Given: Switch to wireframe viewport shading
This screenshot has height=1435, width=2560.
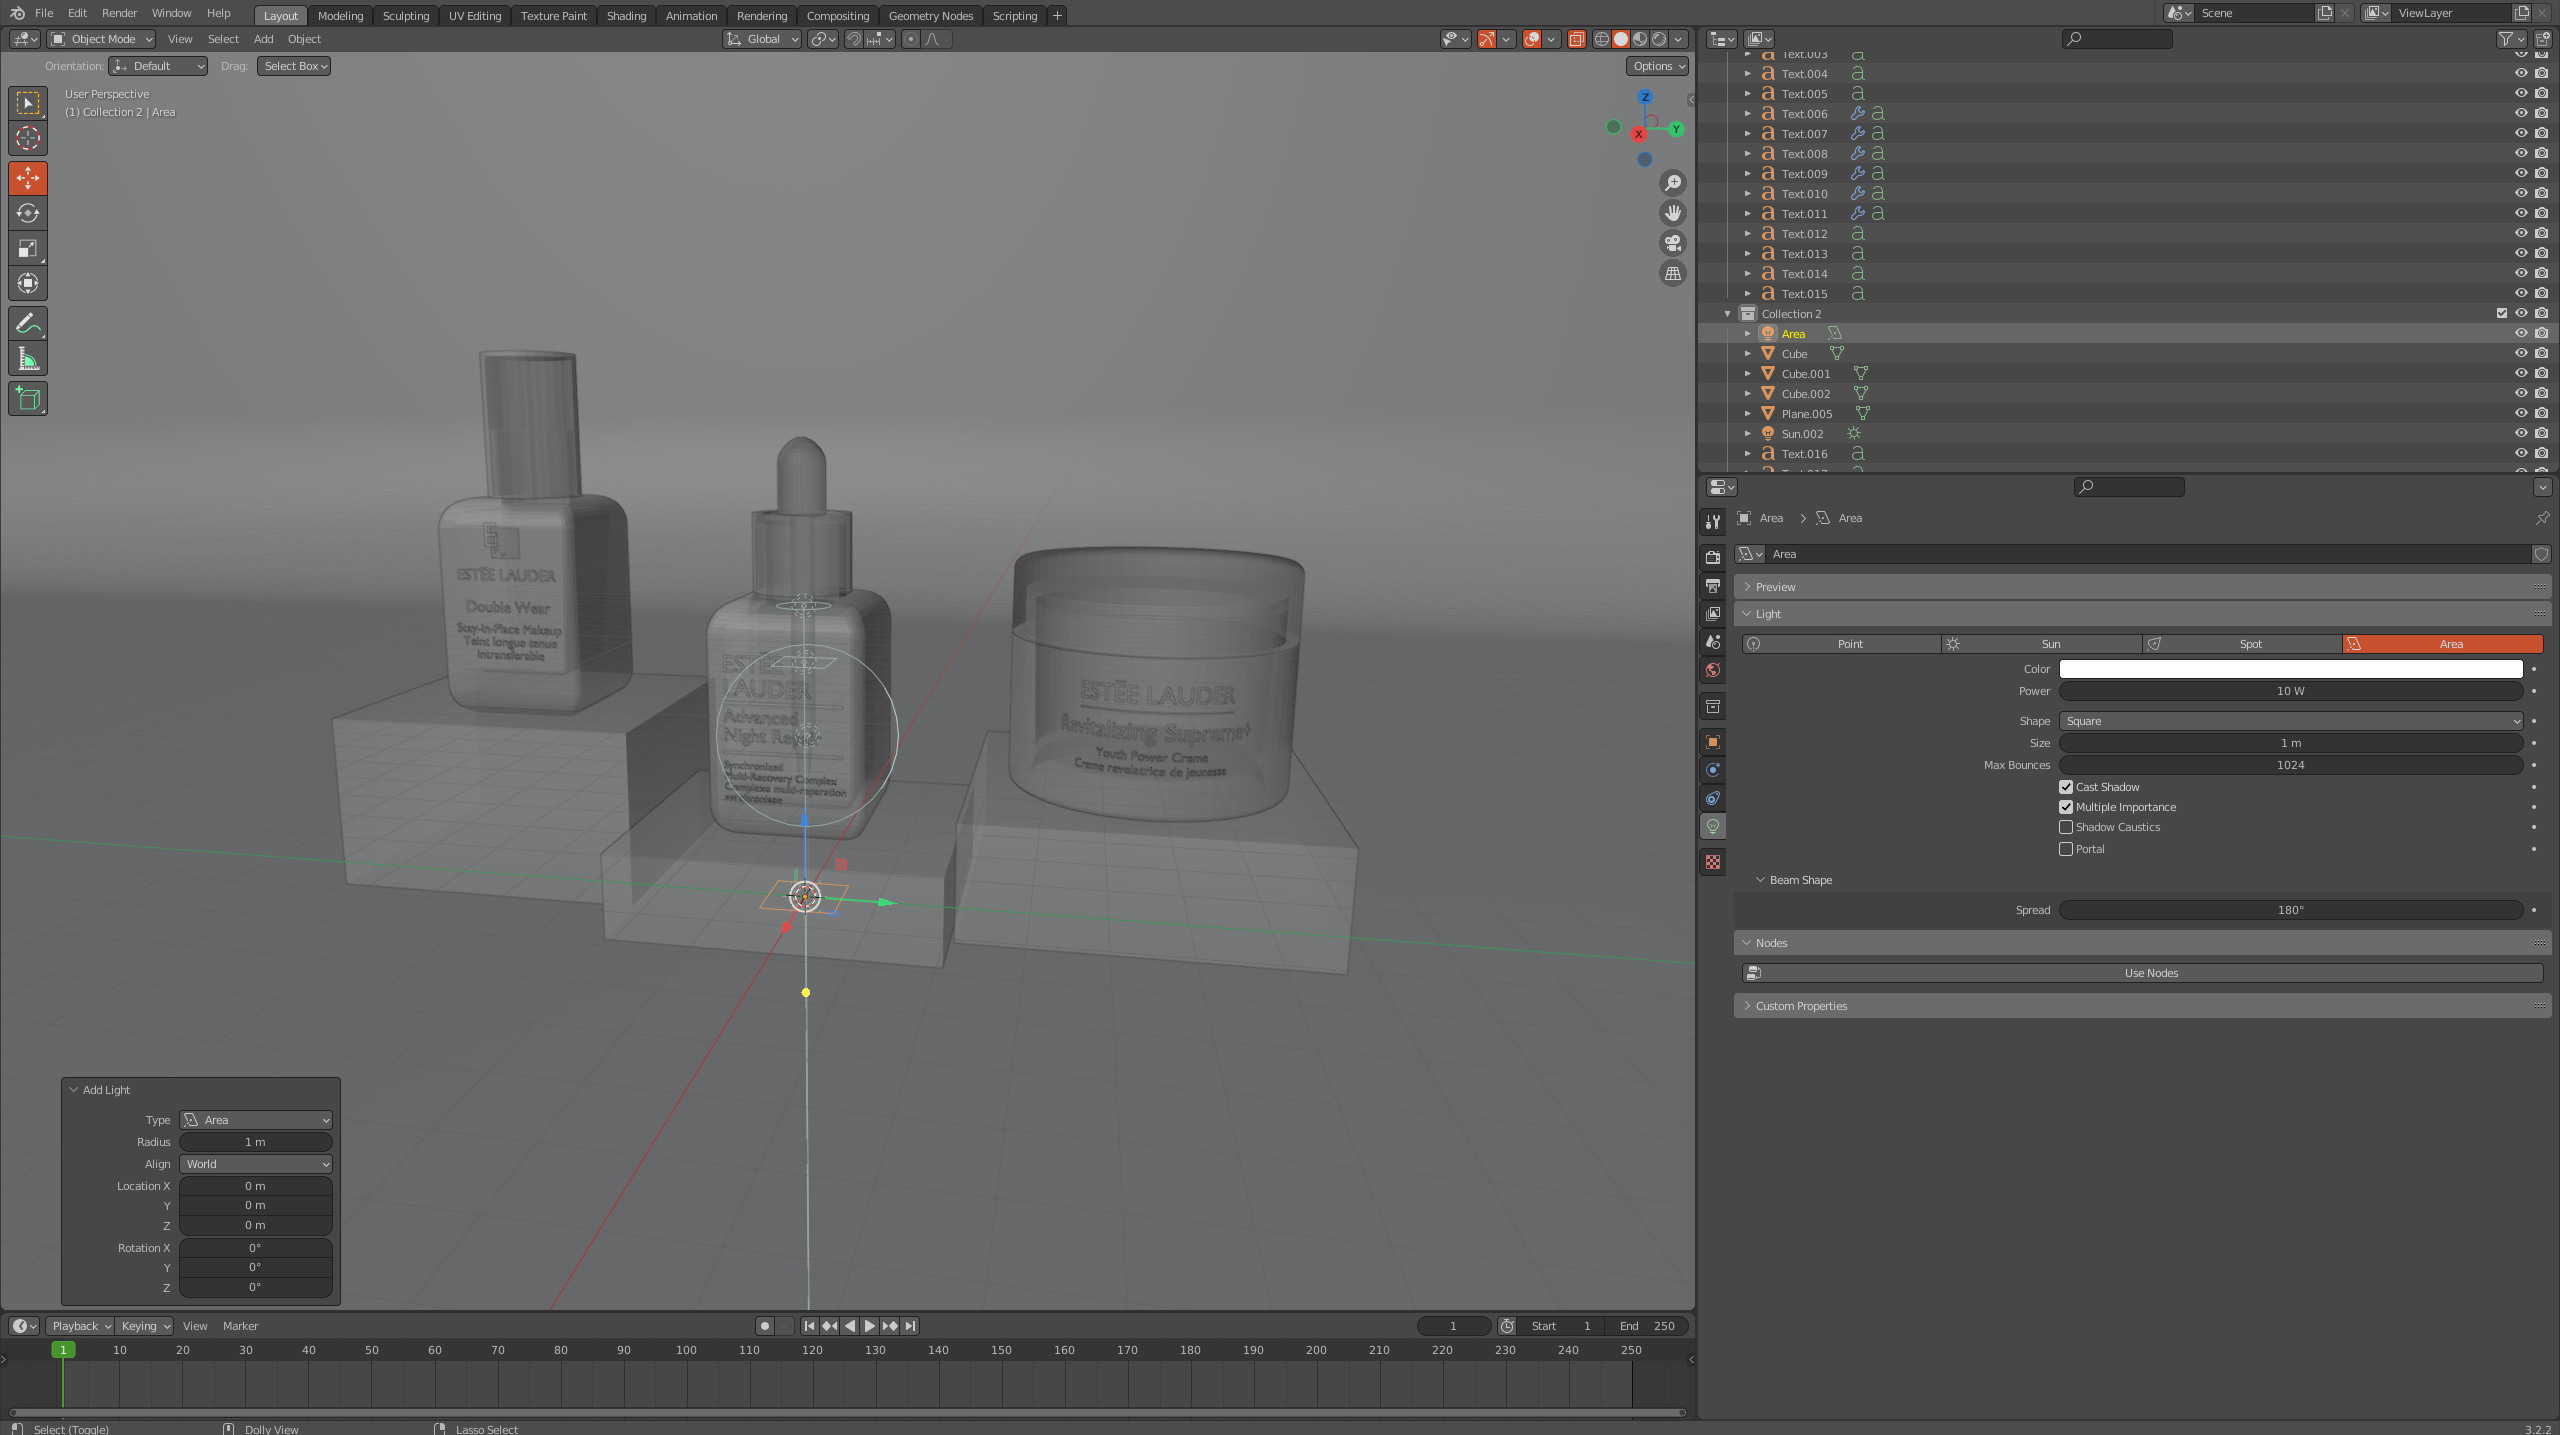Looking at the screenshot, I should [x=1601, y=39].
